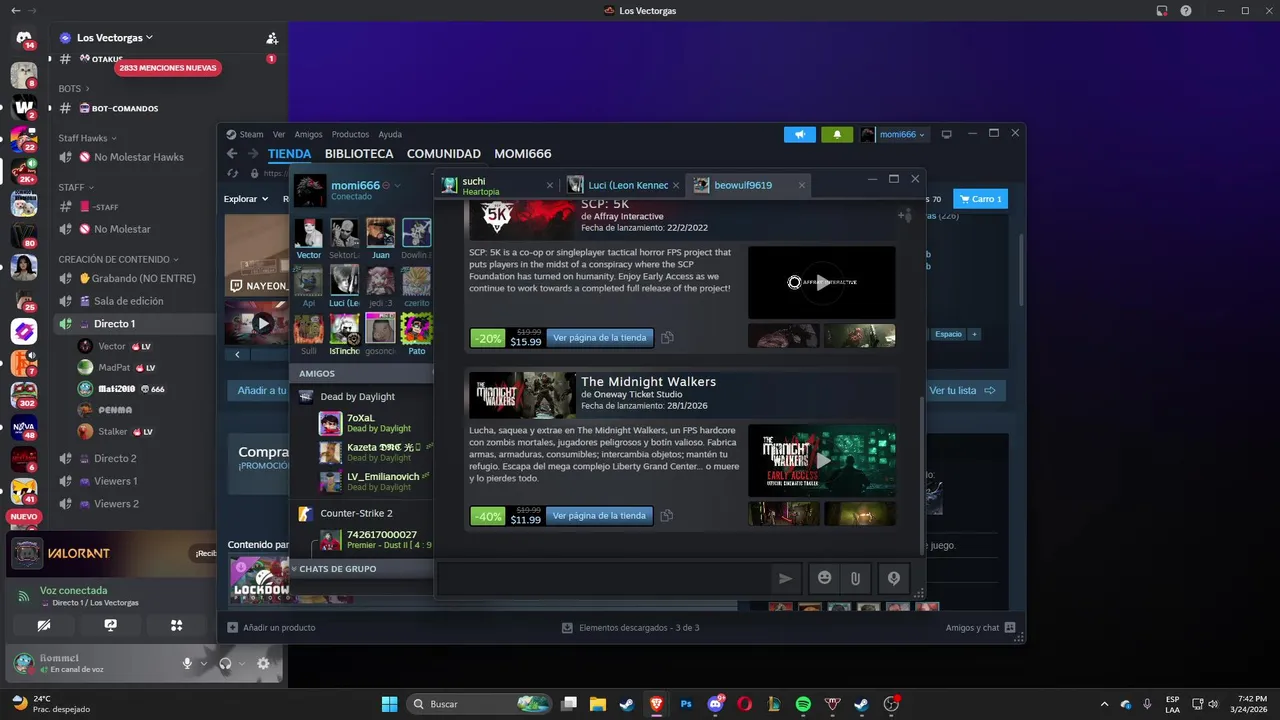Expand Los Vectorgas server menu
Image resolution: width=1280 pixels, height=720 pixels.
pos(115,38)
